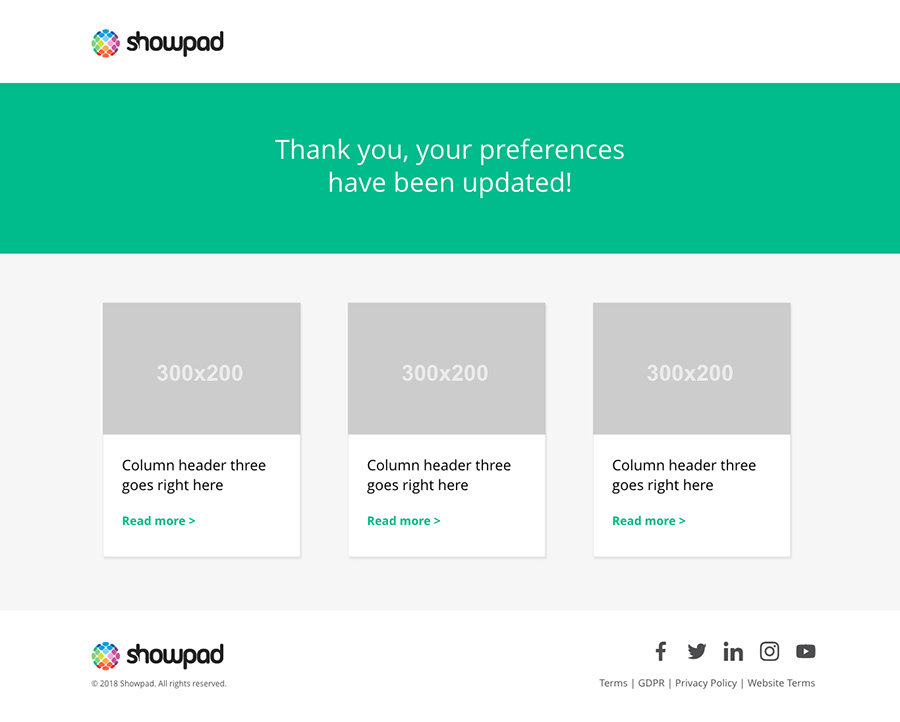Click Read more in the third card
Screen dimensions: 900x722
click(649, 521)
